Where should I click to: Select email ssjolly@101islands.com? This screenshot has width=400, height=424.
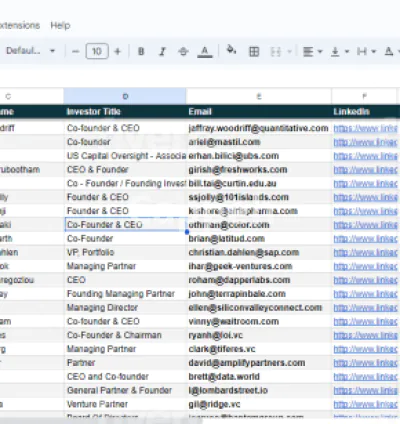coord(259,197)
